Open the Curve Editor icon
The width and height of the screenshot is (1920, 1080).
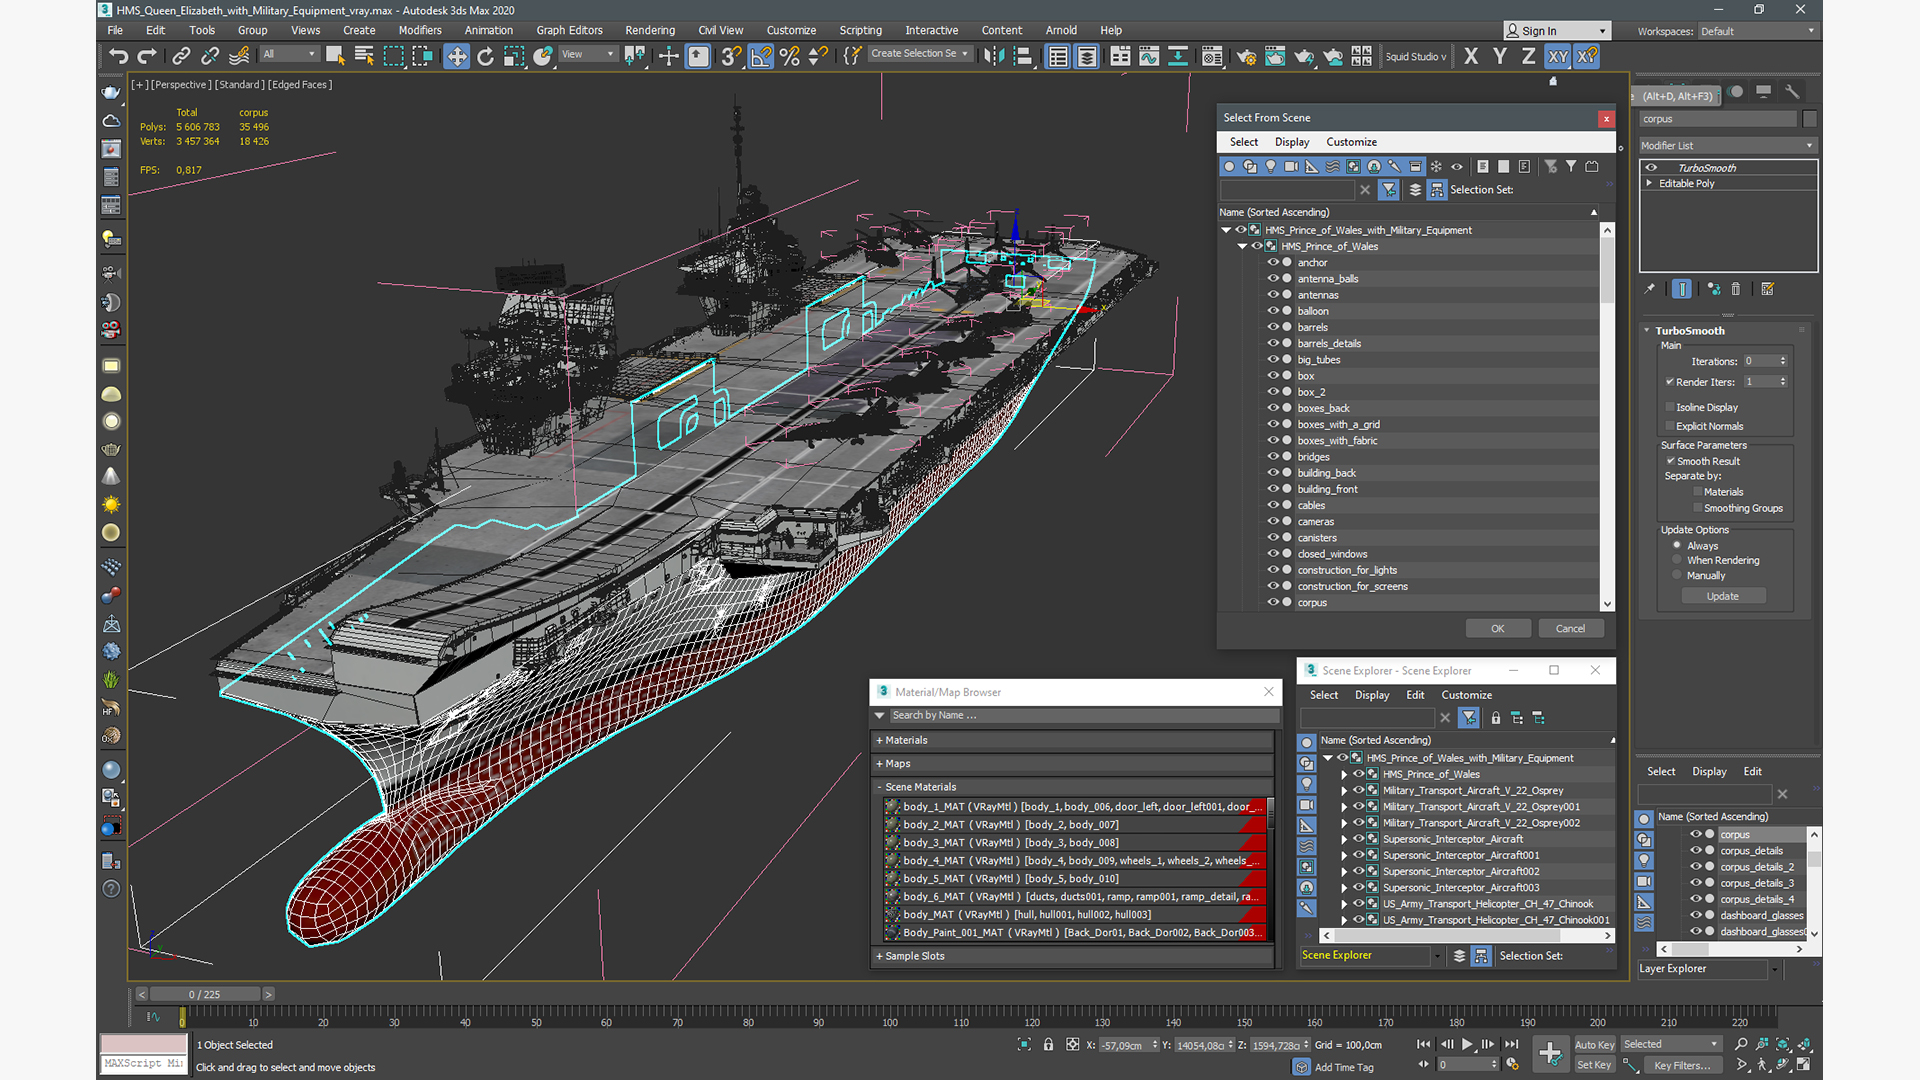(1150, 56)
